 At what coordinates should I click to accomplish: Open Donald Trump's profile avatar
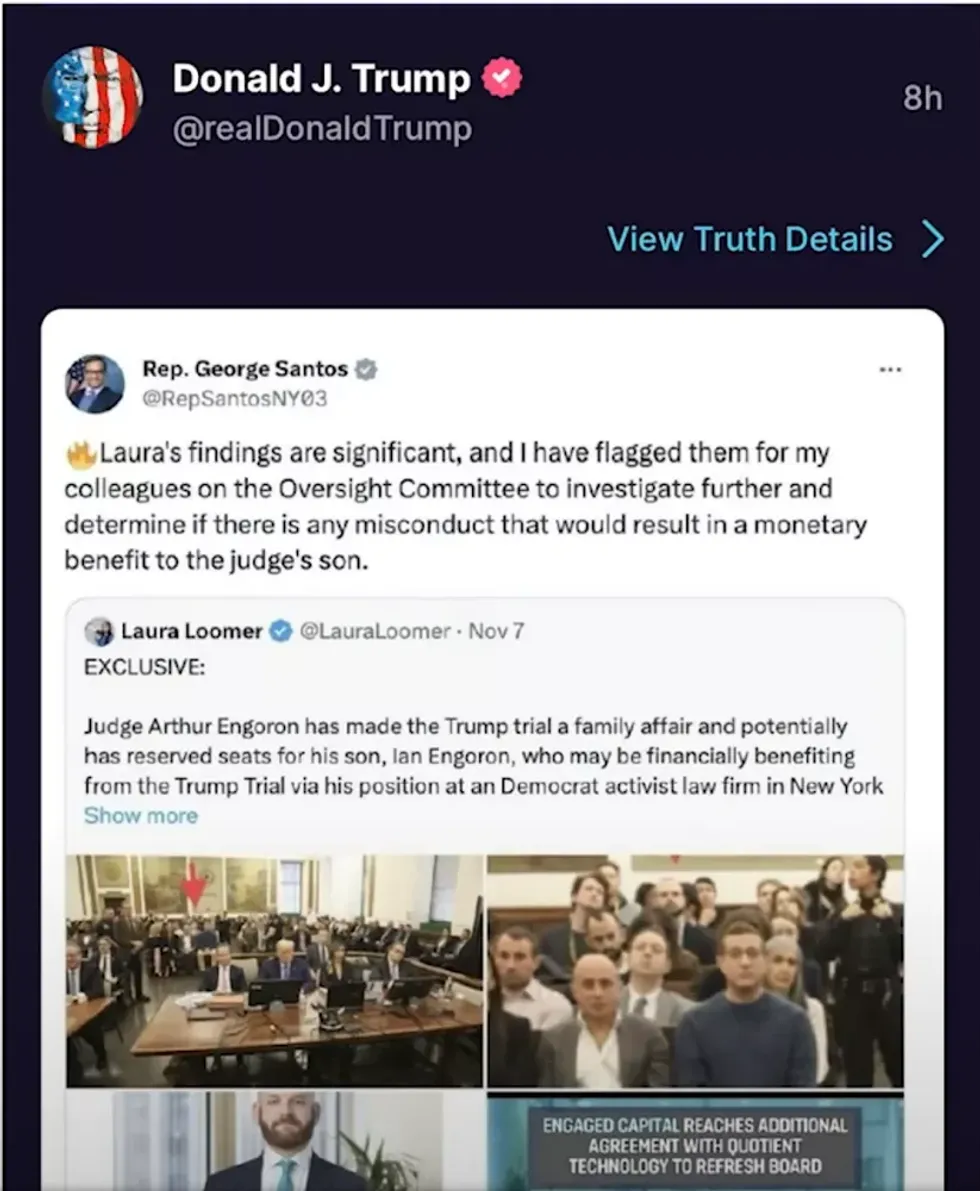[x=95, y=100]
